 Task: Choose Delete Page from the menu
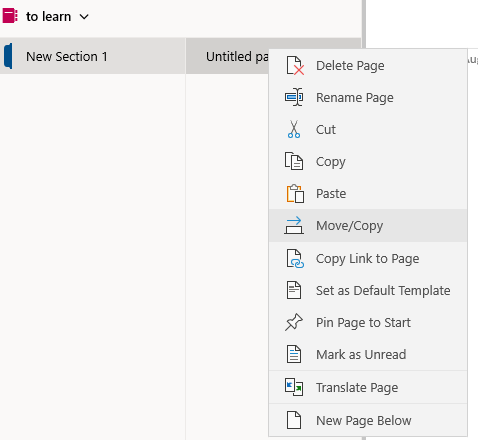tap(368, 66)
